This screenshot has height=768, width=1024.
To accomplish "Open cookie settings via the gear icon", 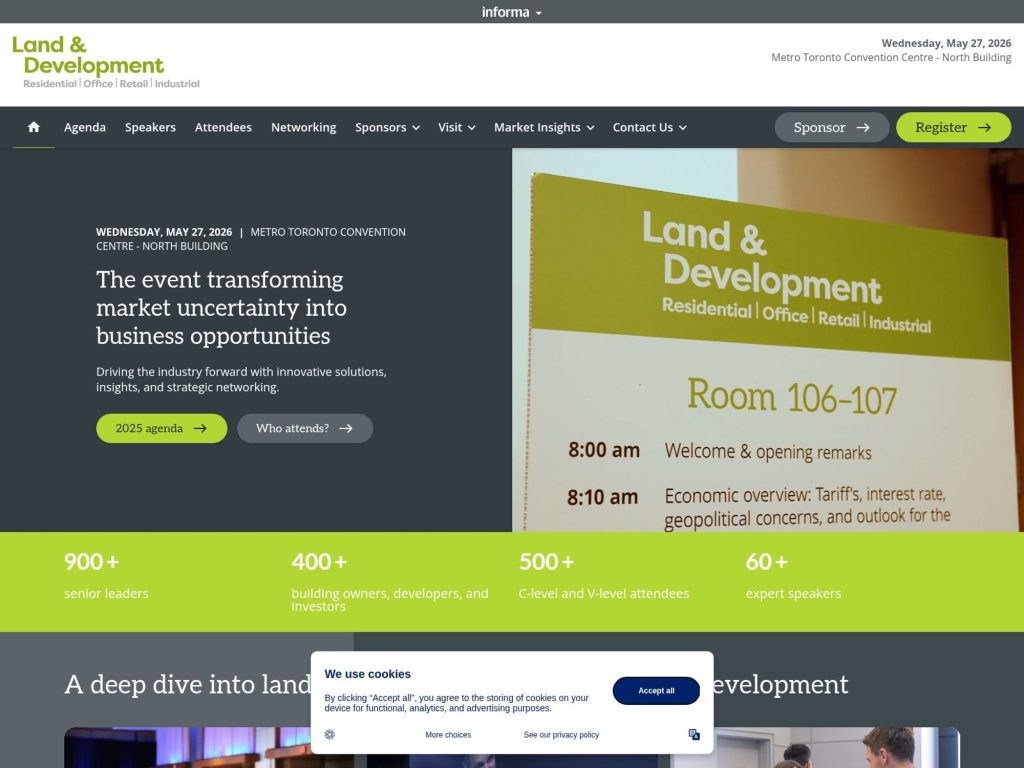I will point(330,734).
